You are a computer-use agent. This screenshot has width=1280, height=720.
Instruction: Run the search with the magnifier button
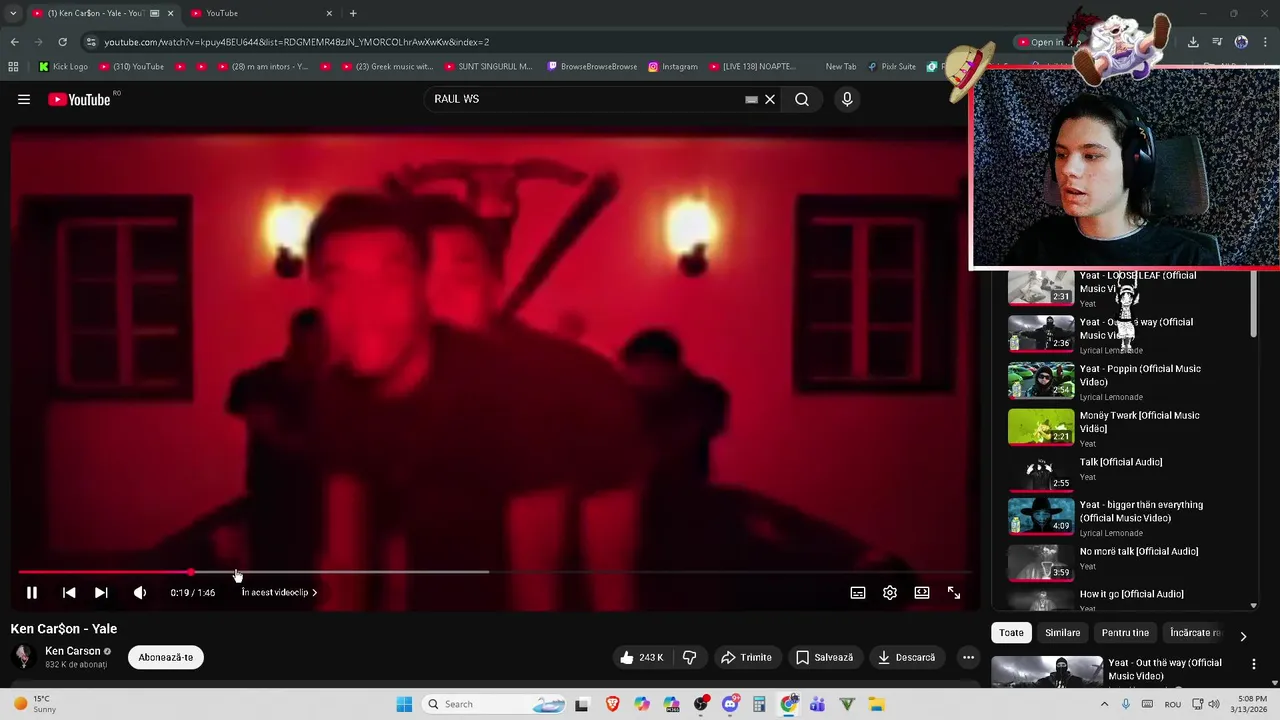(x=802, y=99)
